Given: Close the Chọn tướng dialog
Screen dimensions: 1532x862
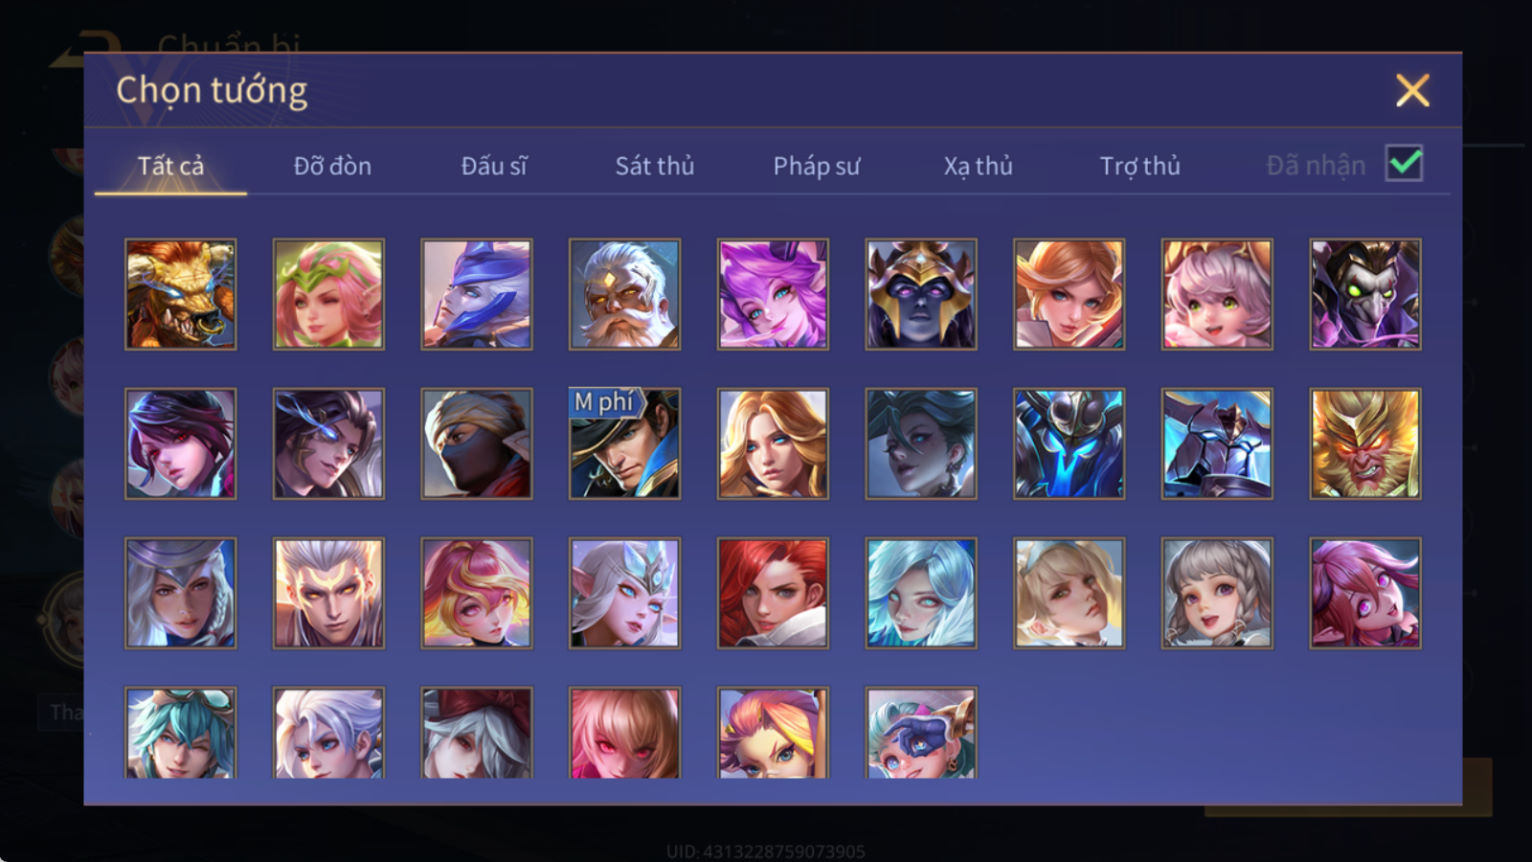Looking at the screenshot, I should tap(1412, 91).
